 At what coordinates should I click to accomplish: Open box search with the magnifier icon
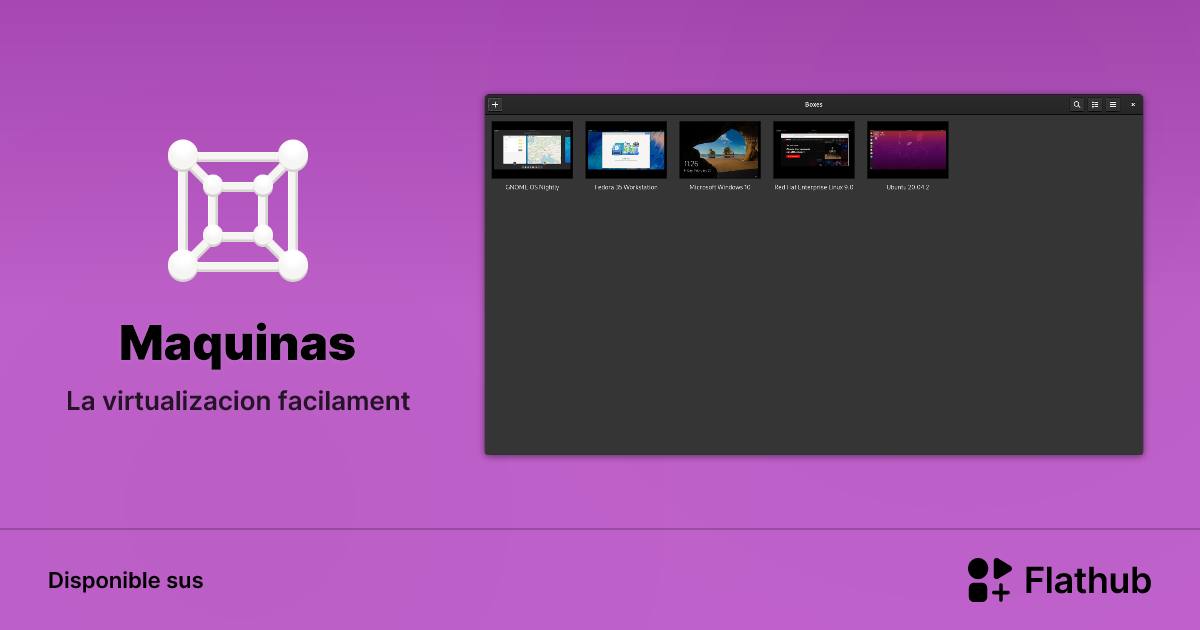1077,104
